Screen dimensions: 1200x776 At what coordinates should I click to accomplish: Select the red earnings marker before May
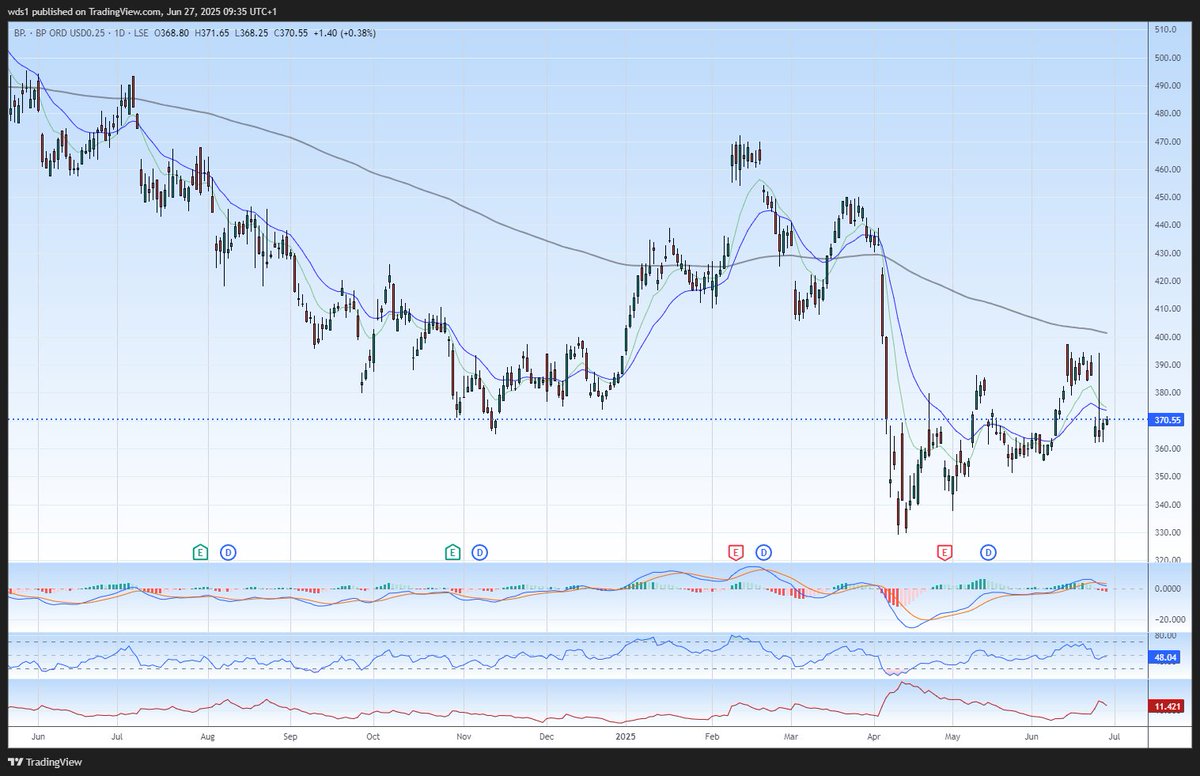point(944,551)
